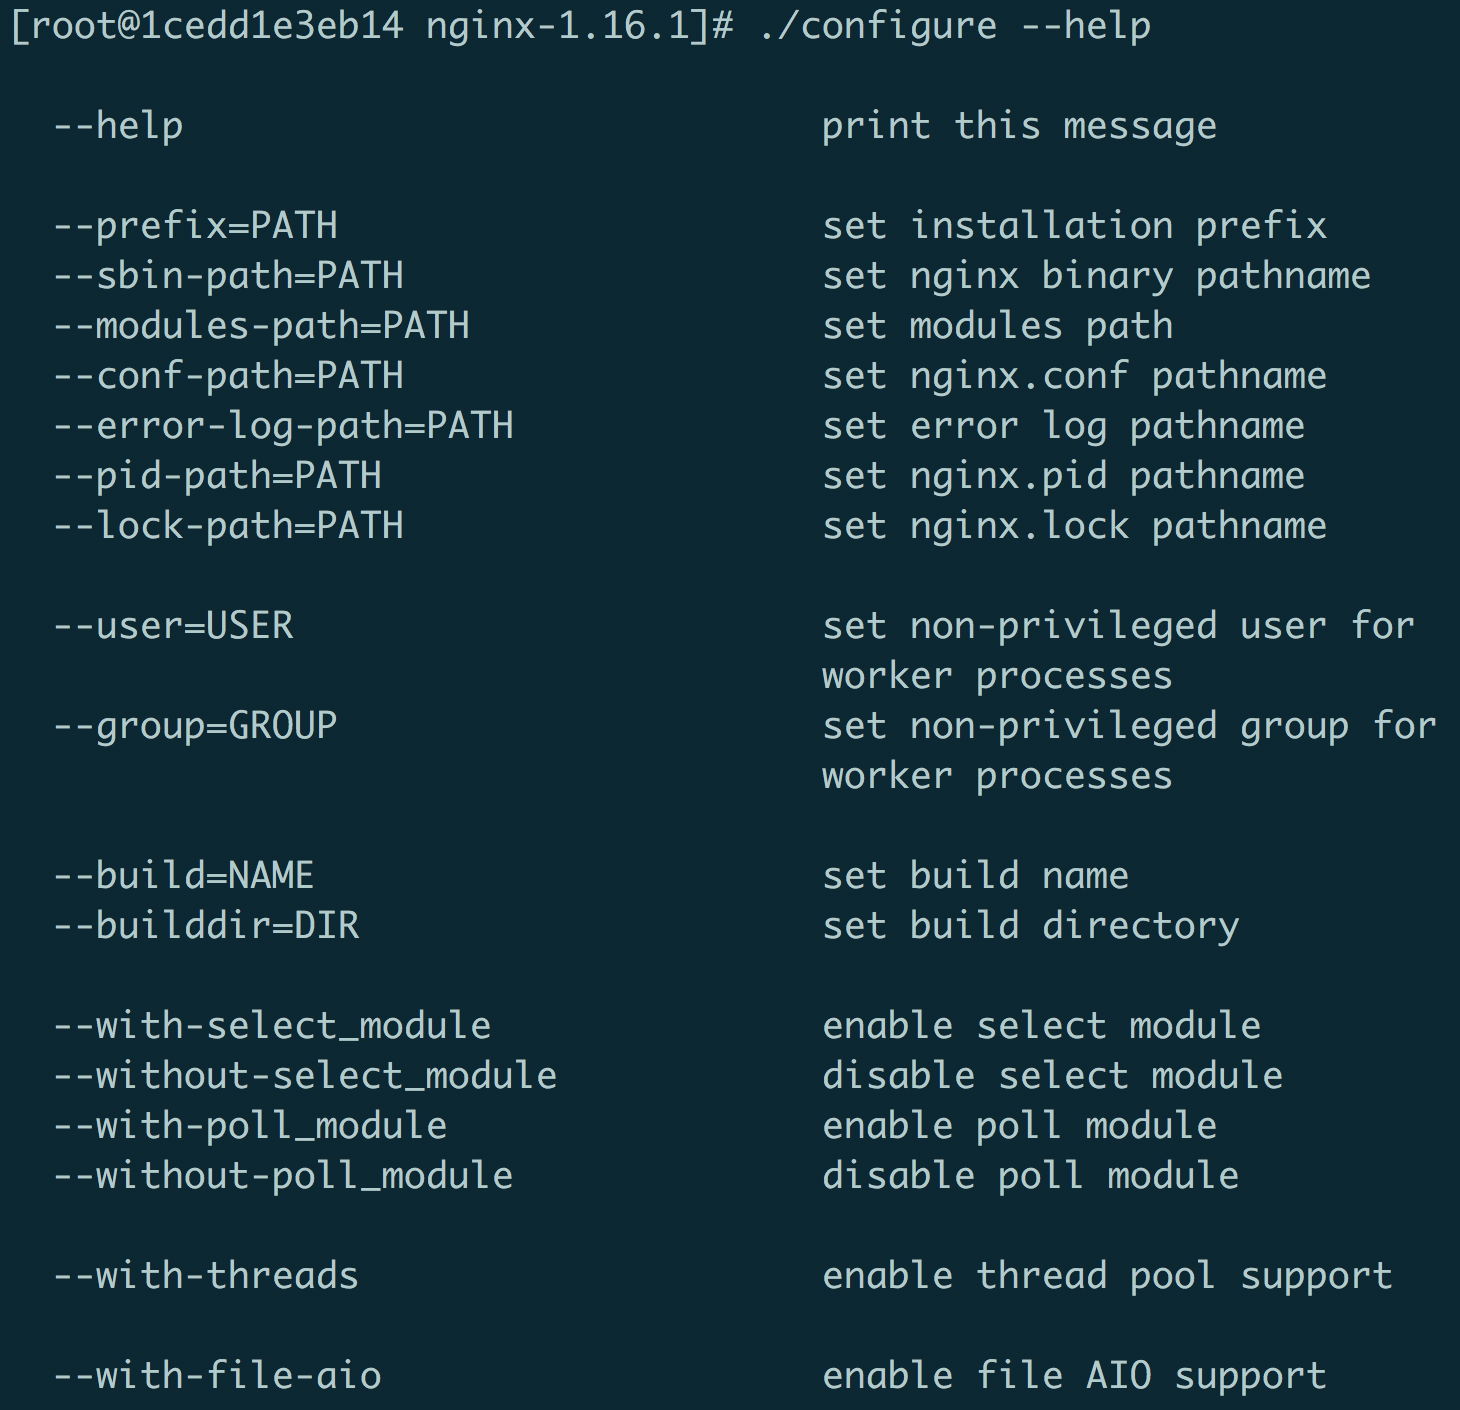
Task: Click the --modules-path=PATH option
Action: click(262, 326)
